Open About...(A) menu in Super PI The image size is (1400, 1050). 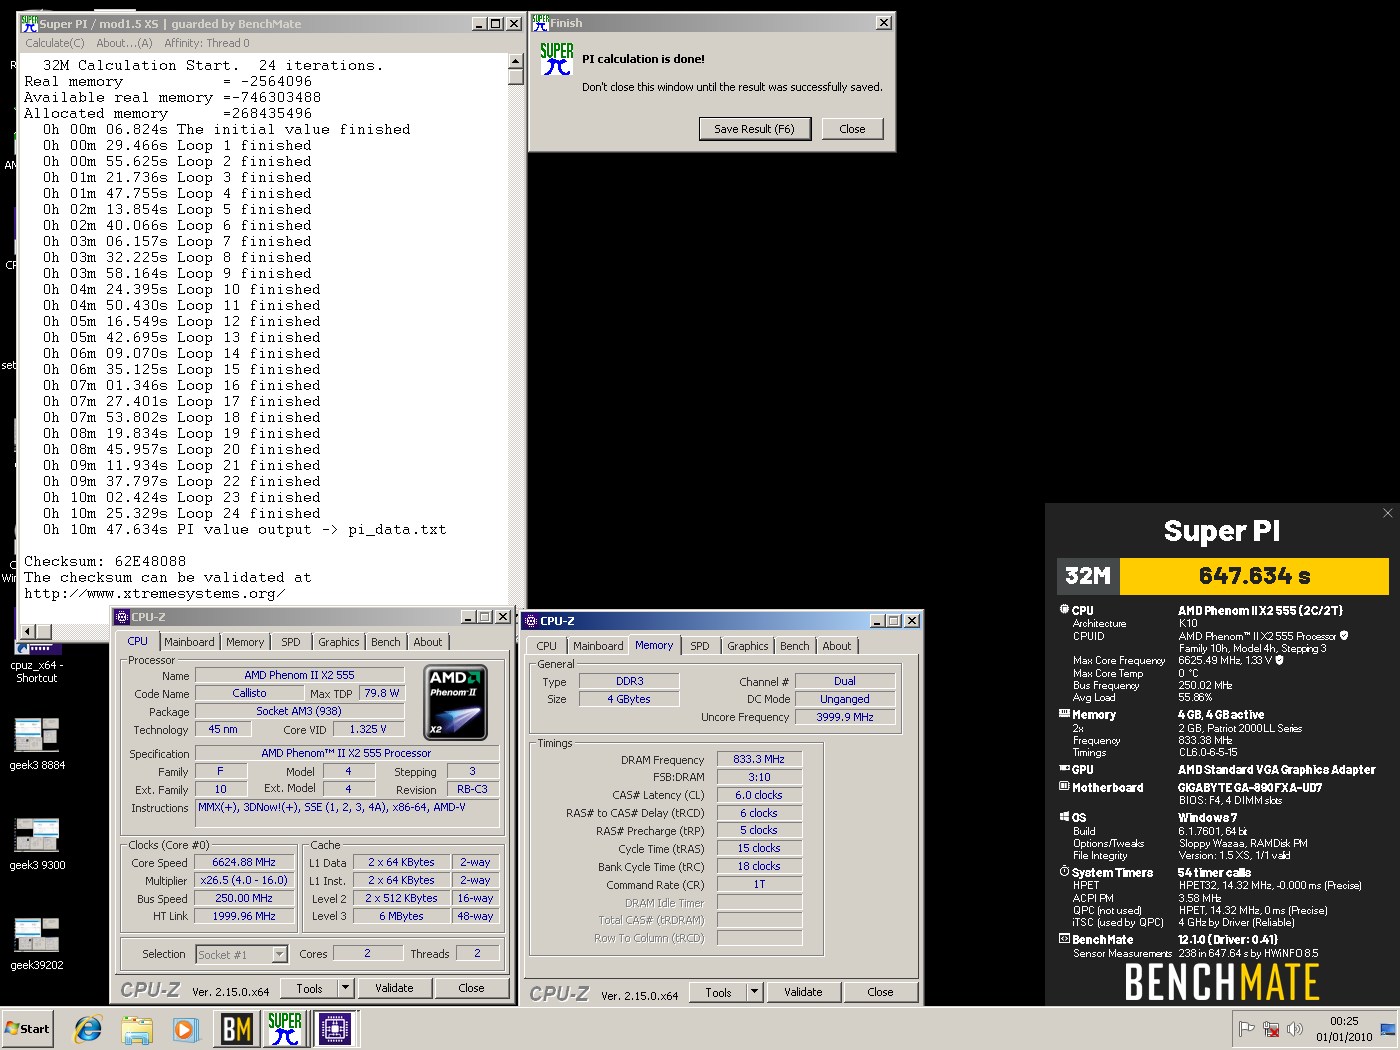[x=124, y=43]
